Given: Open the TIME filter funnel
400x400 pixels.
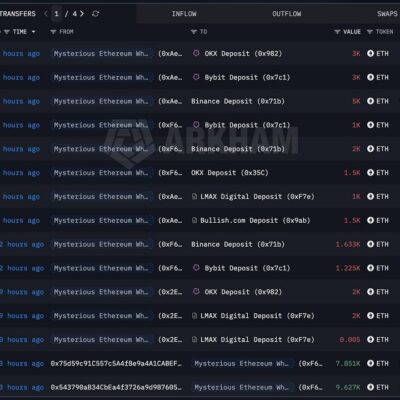Looking at the screenshot, I should 7,32.
